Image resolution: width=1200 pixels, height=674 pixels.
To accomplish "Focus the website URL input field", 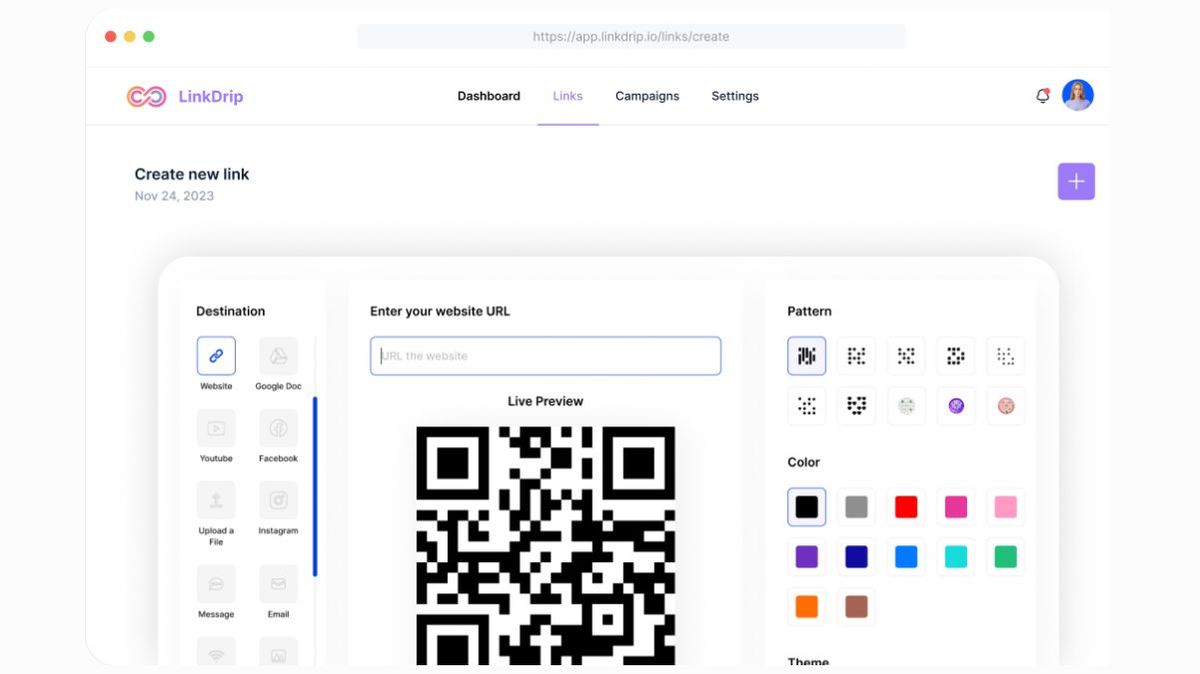I will point(545,356).
